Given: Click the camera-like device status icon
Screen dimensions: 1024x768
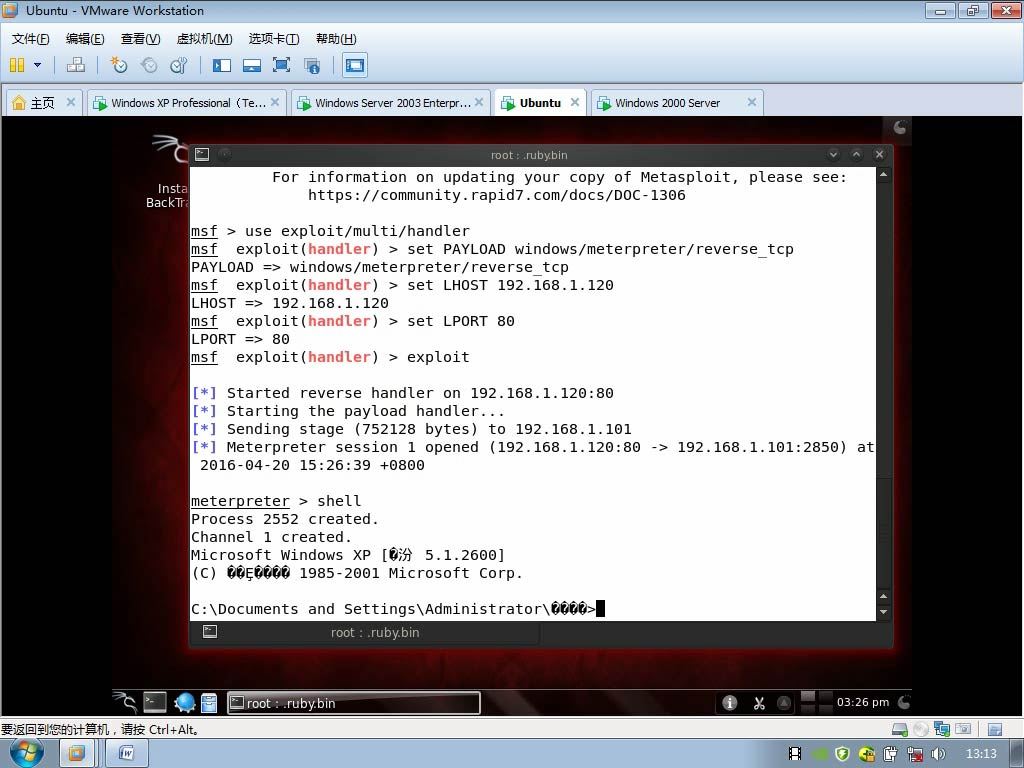Looking at the screenshot, I should 963,729.
